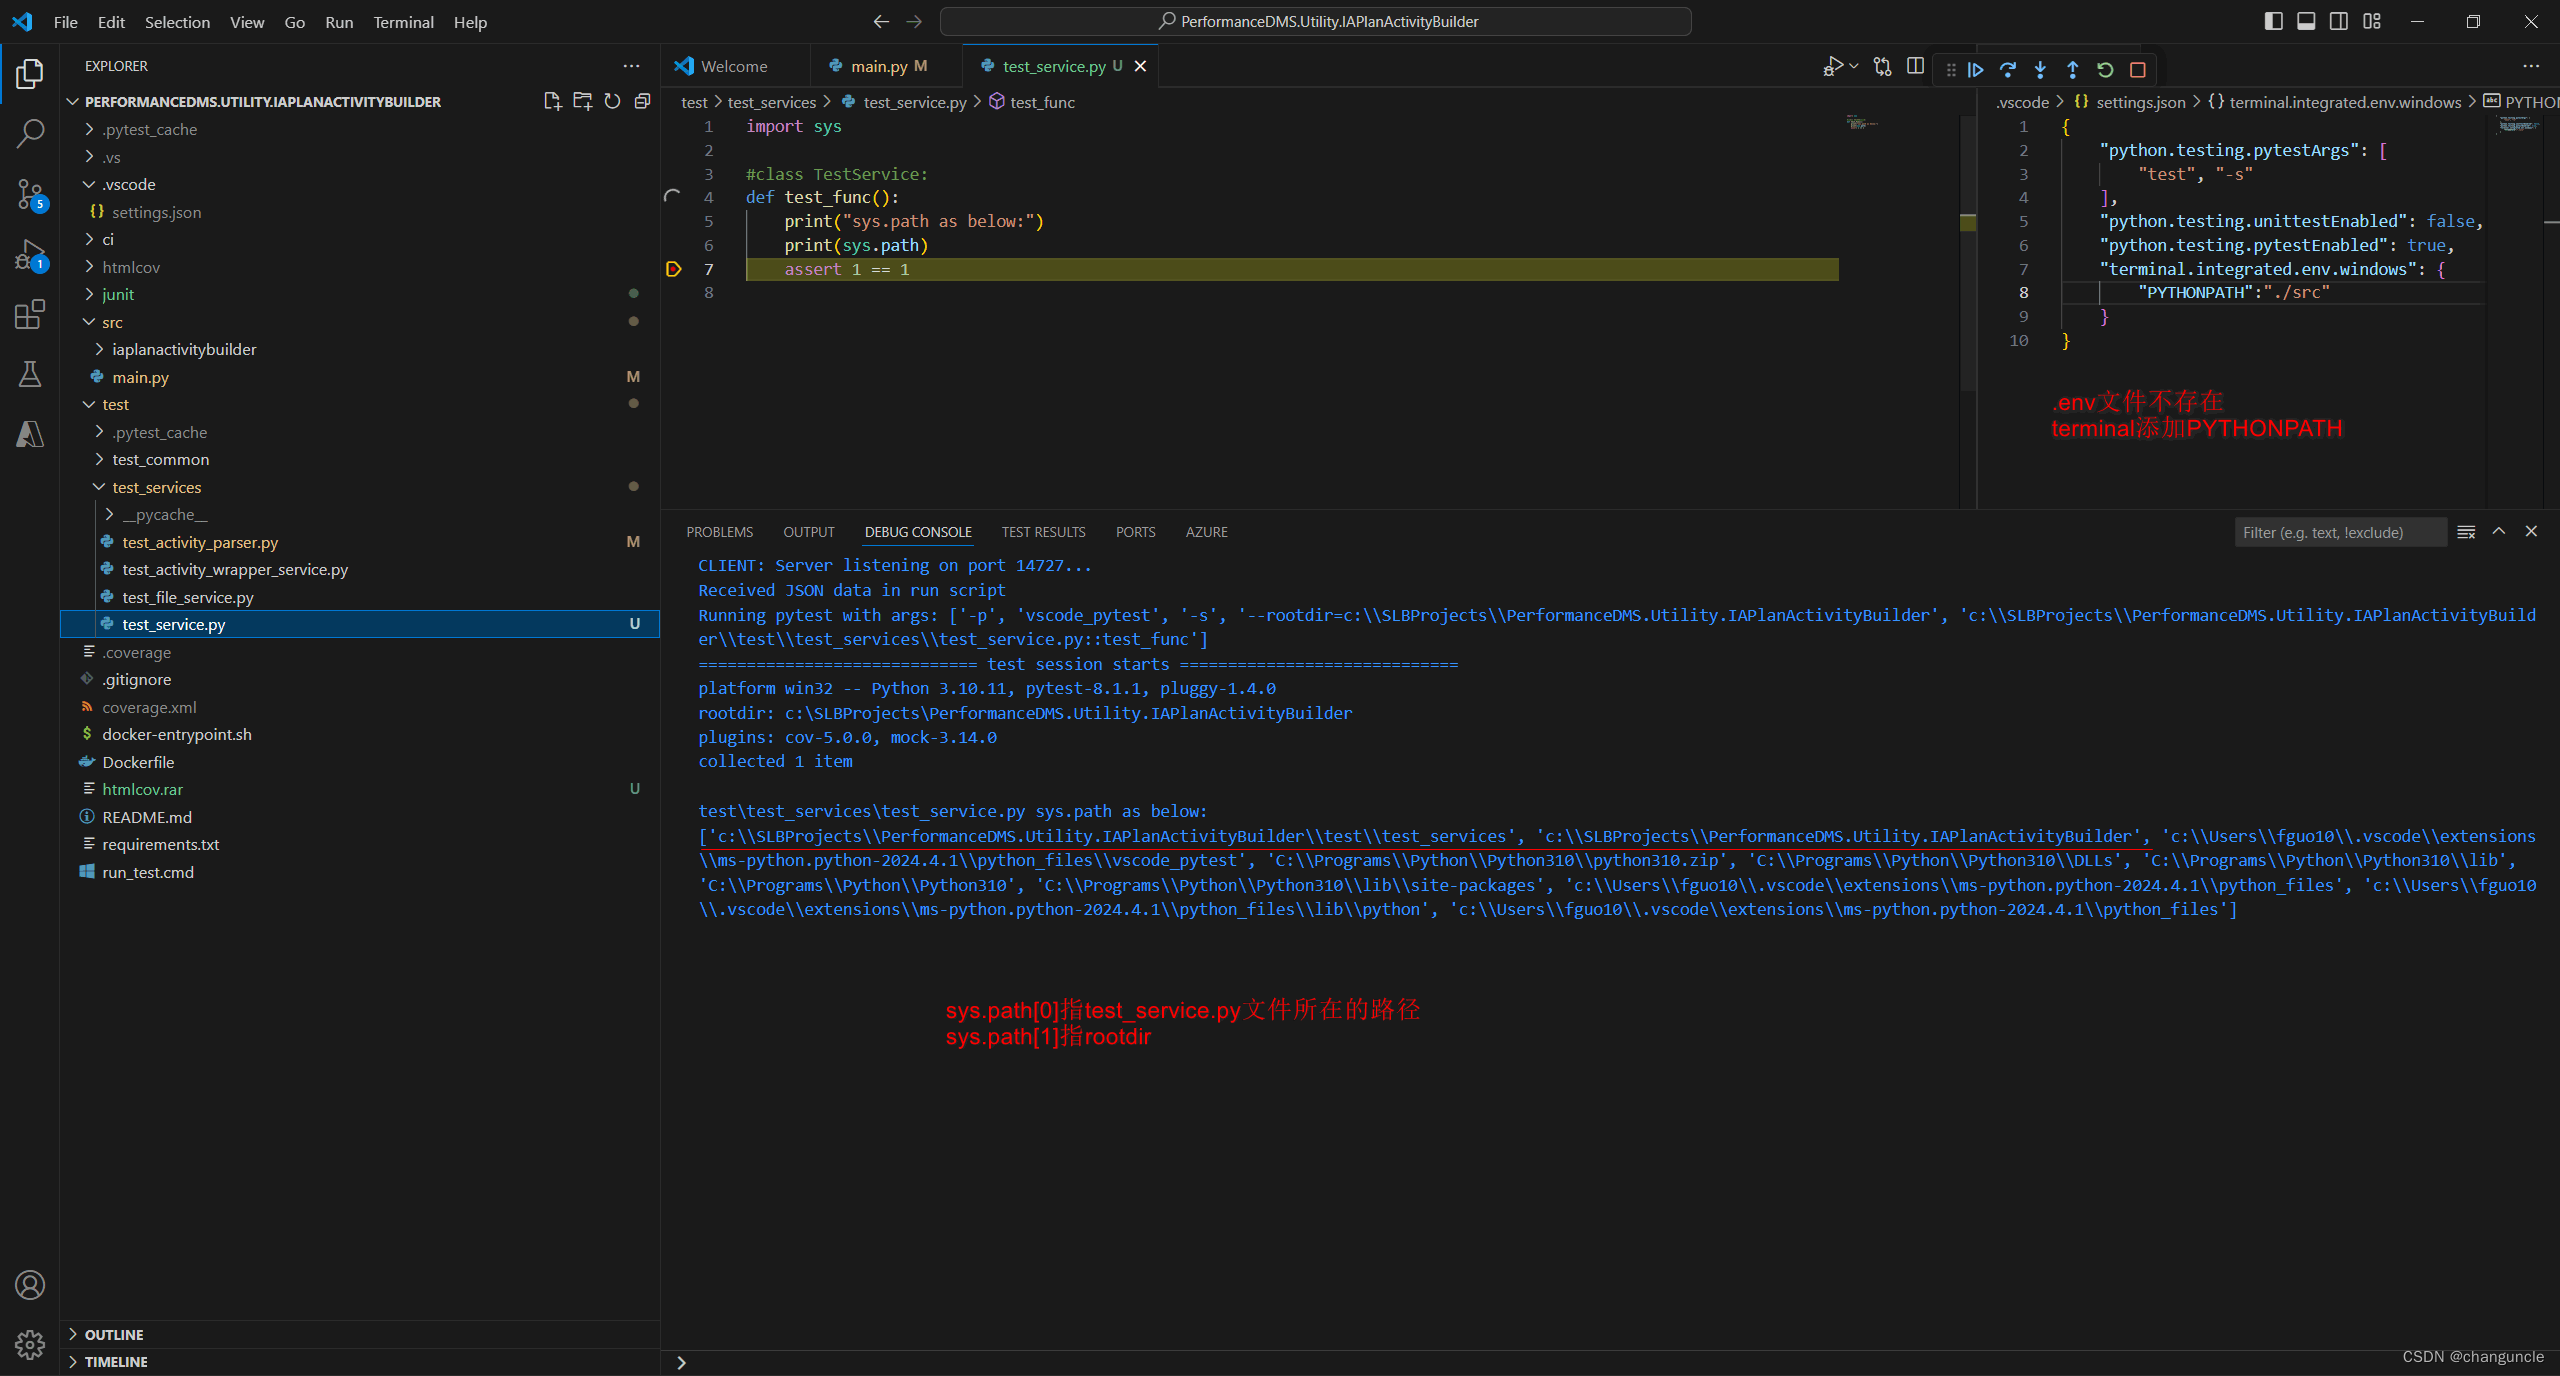Click the debug console input prompt
The width and height of the screenshot is (2560, 1376).
click(1610, 1363)
